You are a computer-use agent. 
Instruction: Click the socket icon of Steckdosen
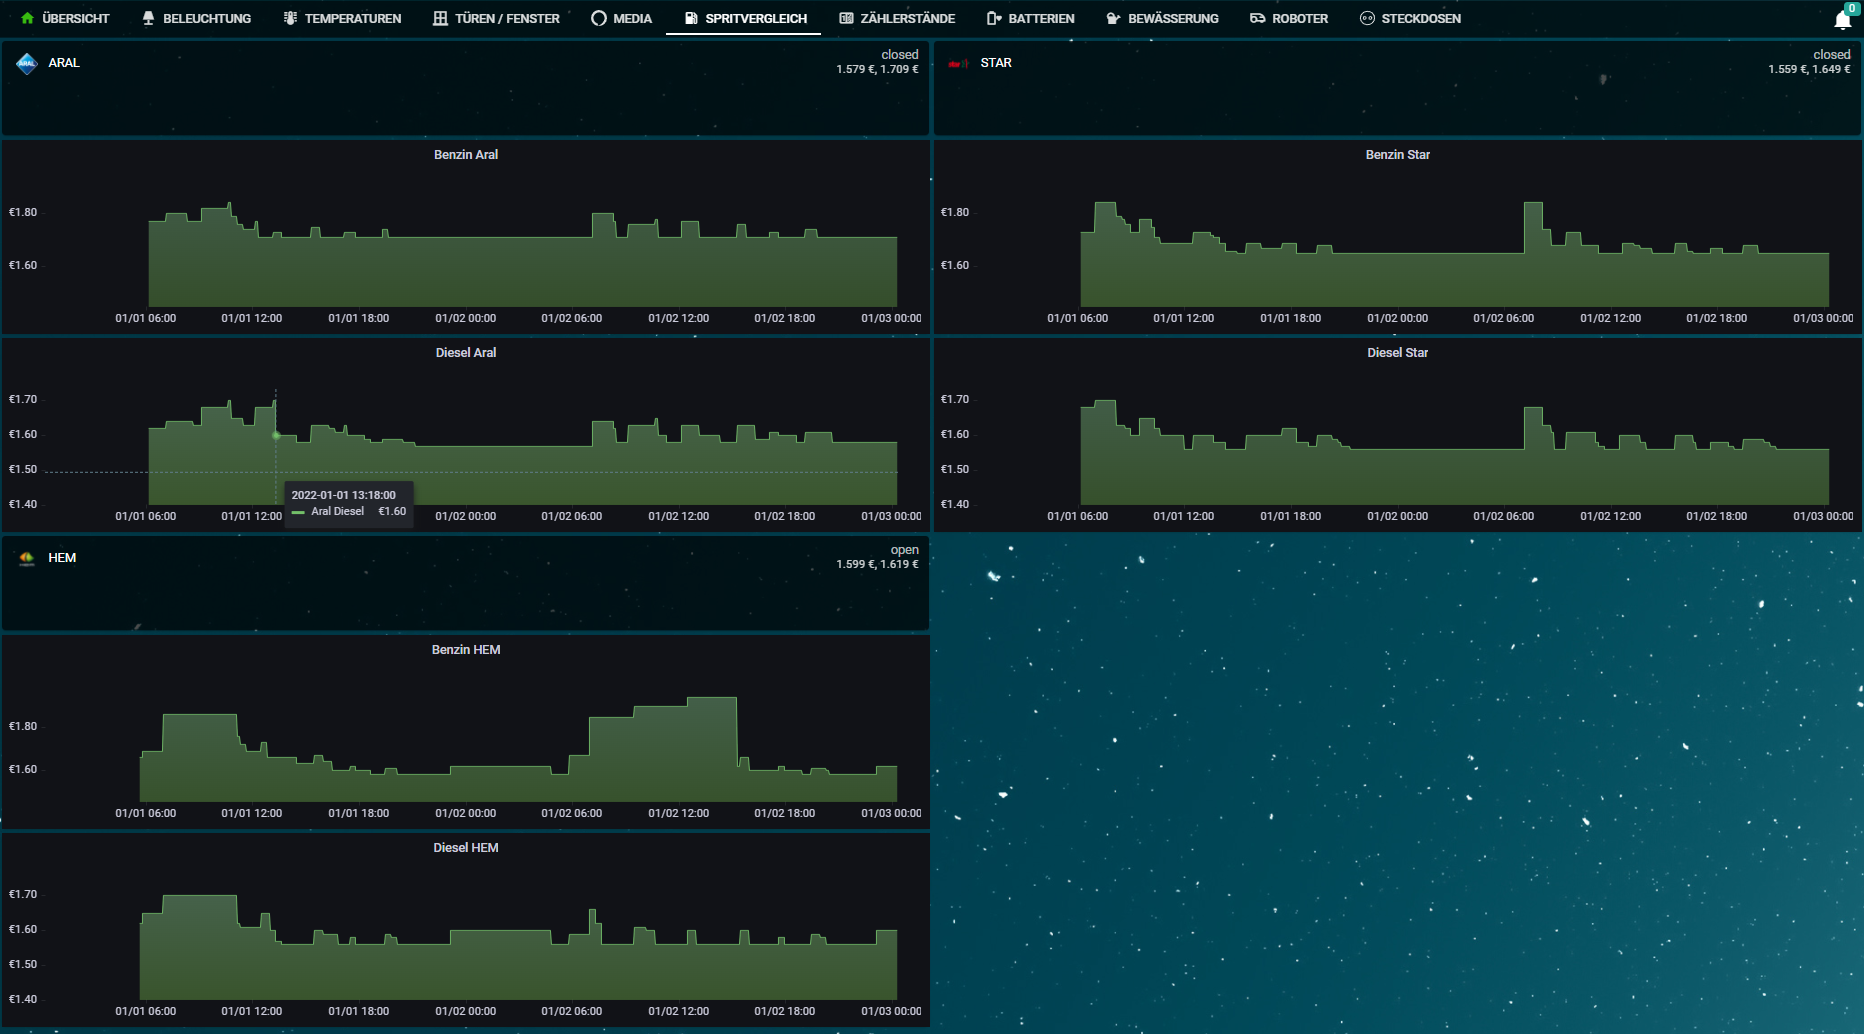point(1367,18)
